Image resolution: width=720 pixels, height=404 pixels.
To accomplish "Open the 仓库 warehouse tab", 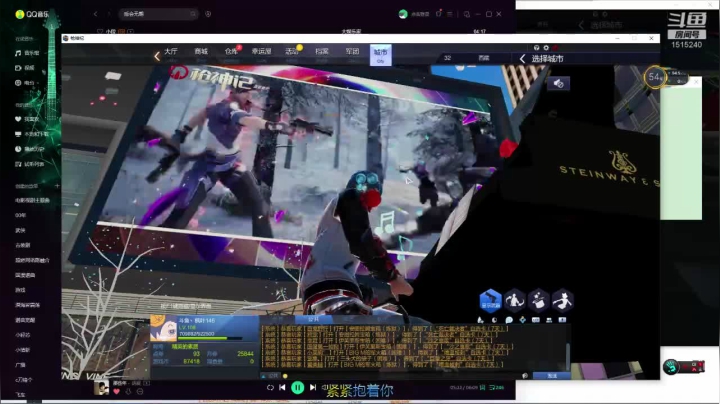I will [x=231, y=51].
